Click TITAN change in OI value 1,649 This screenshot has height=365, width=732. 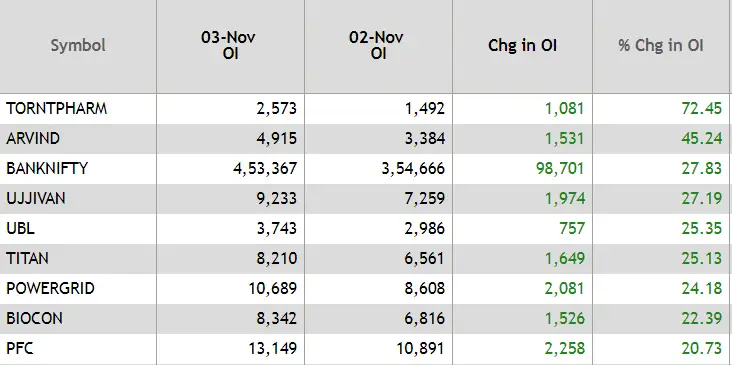click(x=564, y=258)
